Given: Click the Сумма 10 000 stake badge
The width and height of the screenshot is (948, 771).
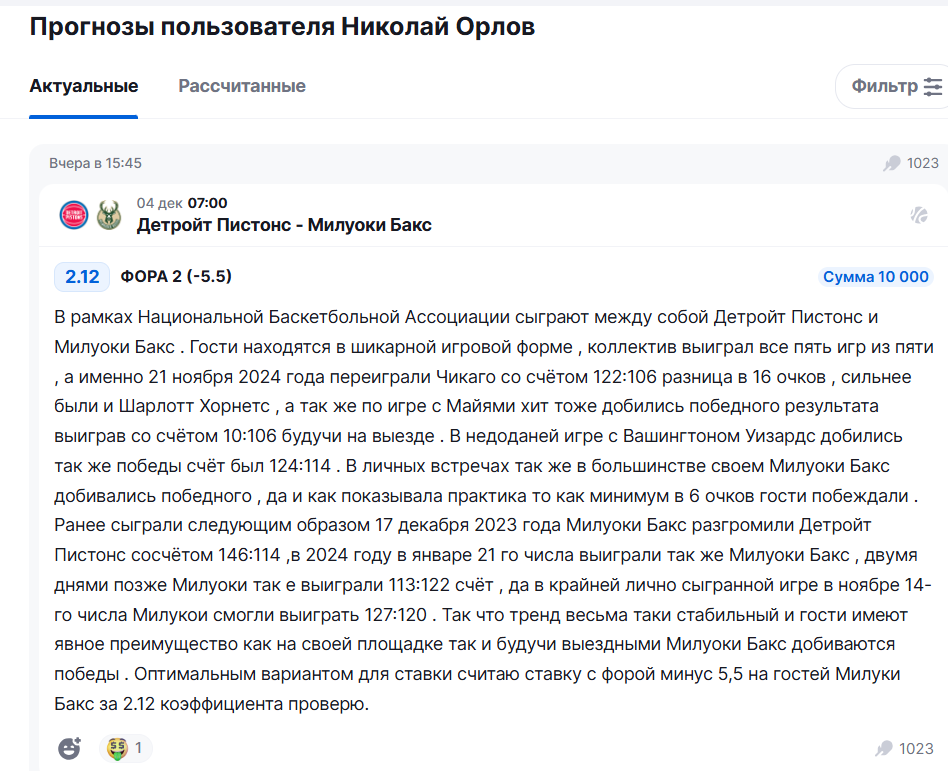Looking at the screenshot, I should [875, 277].
